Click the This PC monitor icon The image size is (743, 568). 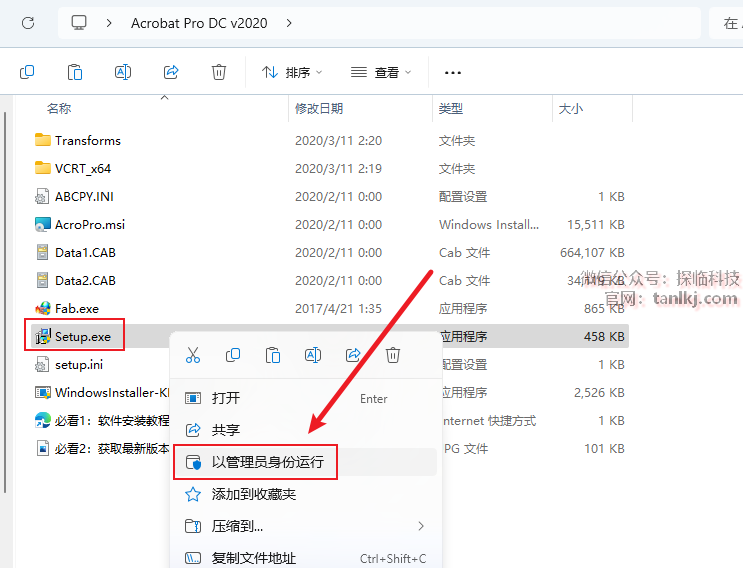pyautogui.click(x=79, y=23)
